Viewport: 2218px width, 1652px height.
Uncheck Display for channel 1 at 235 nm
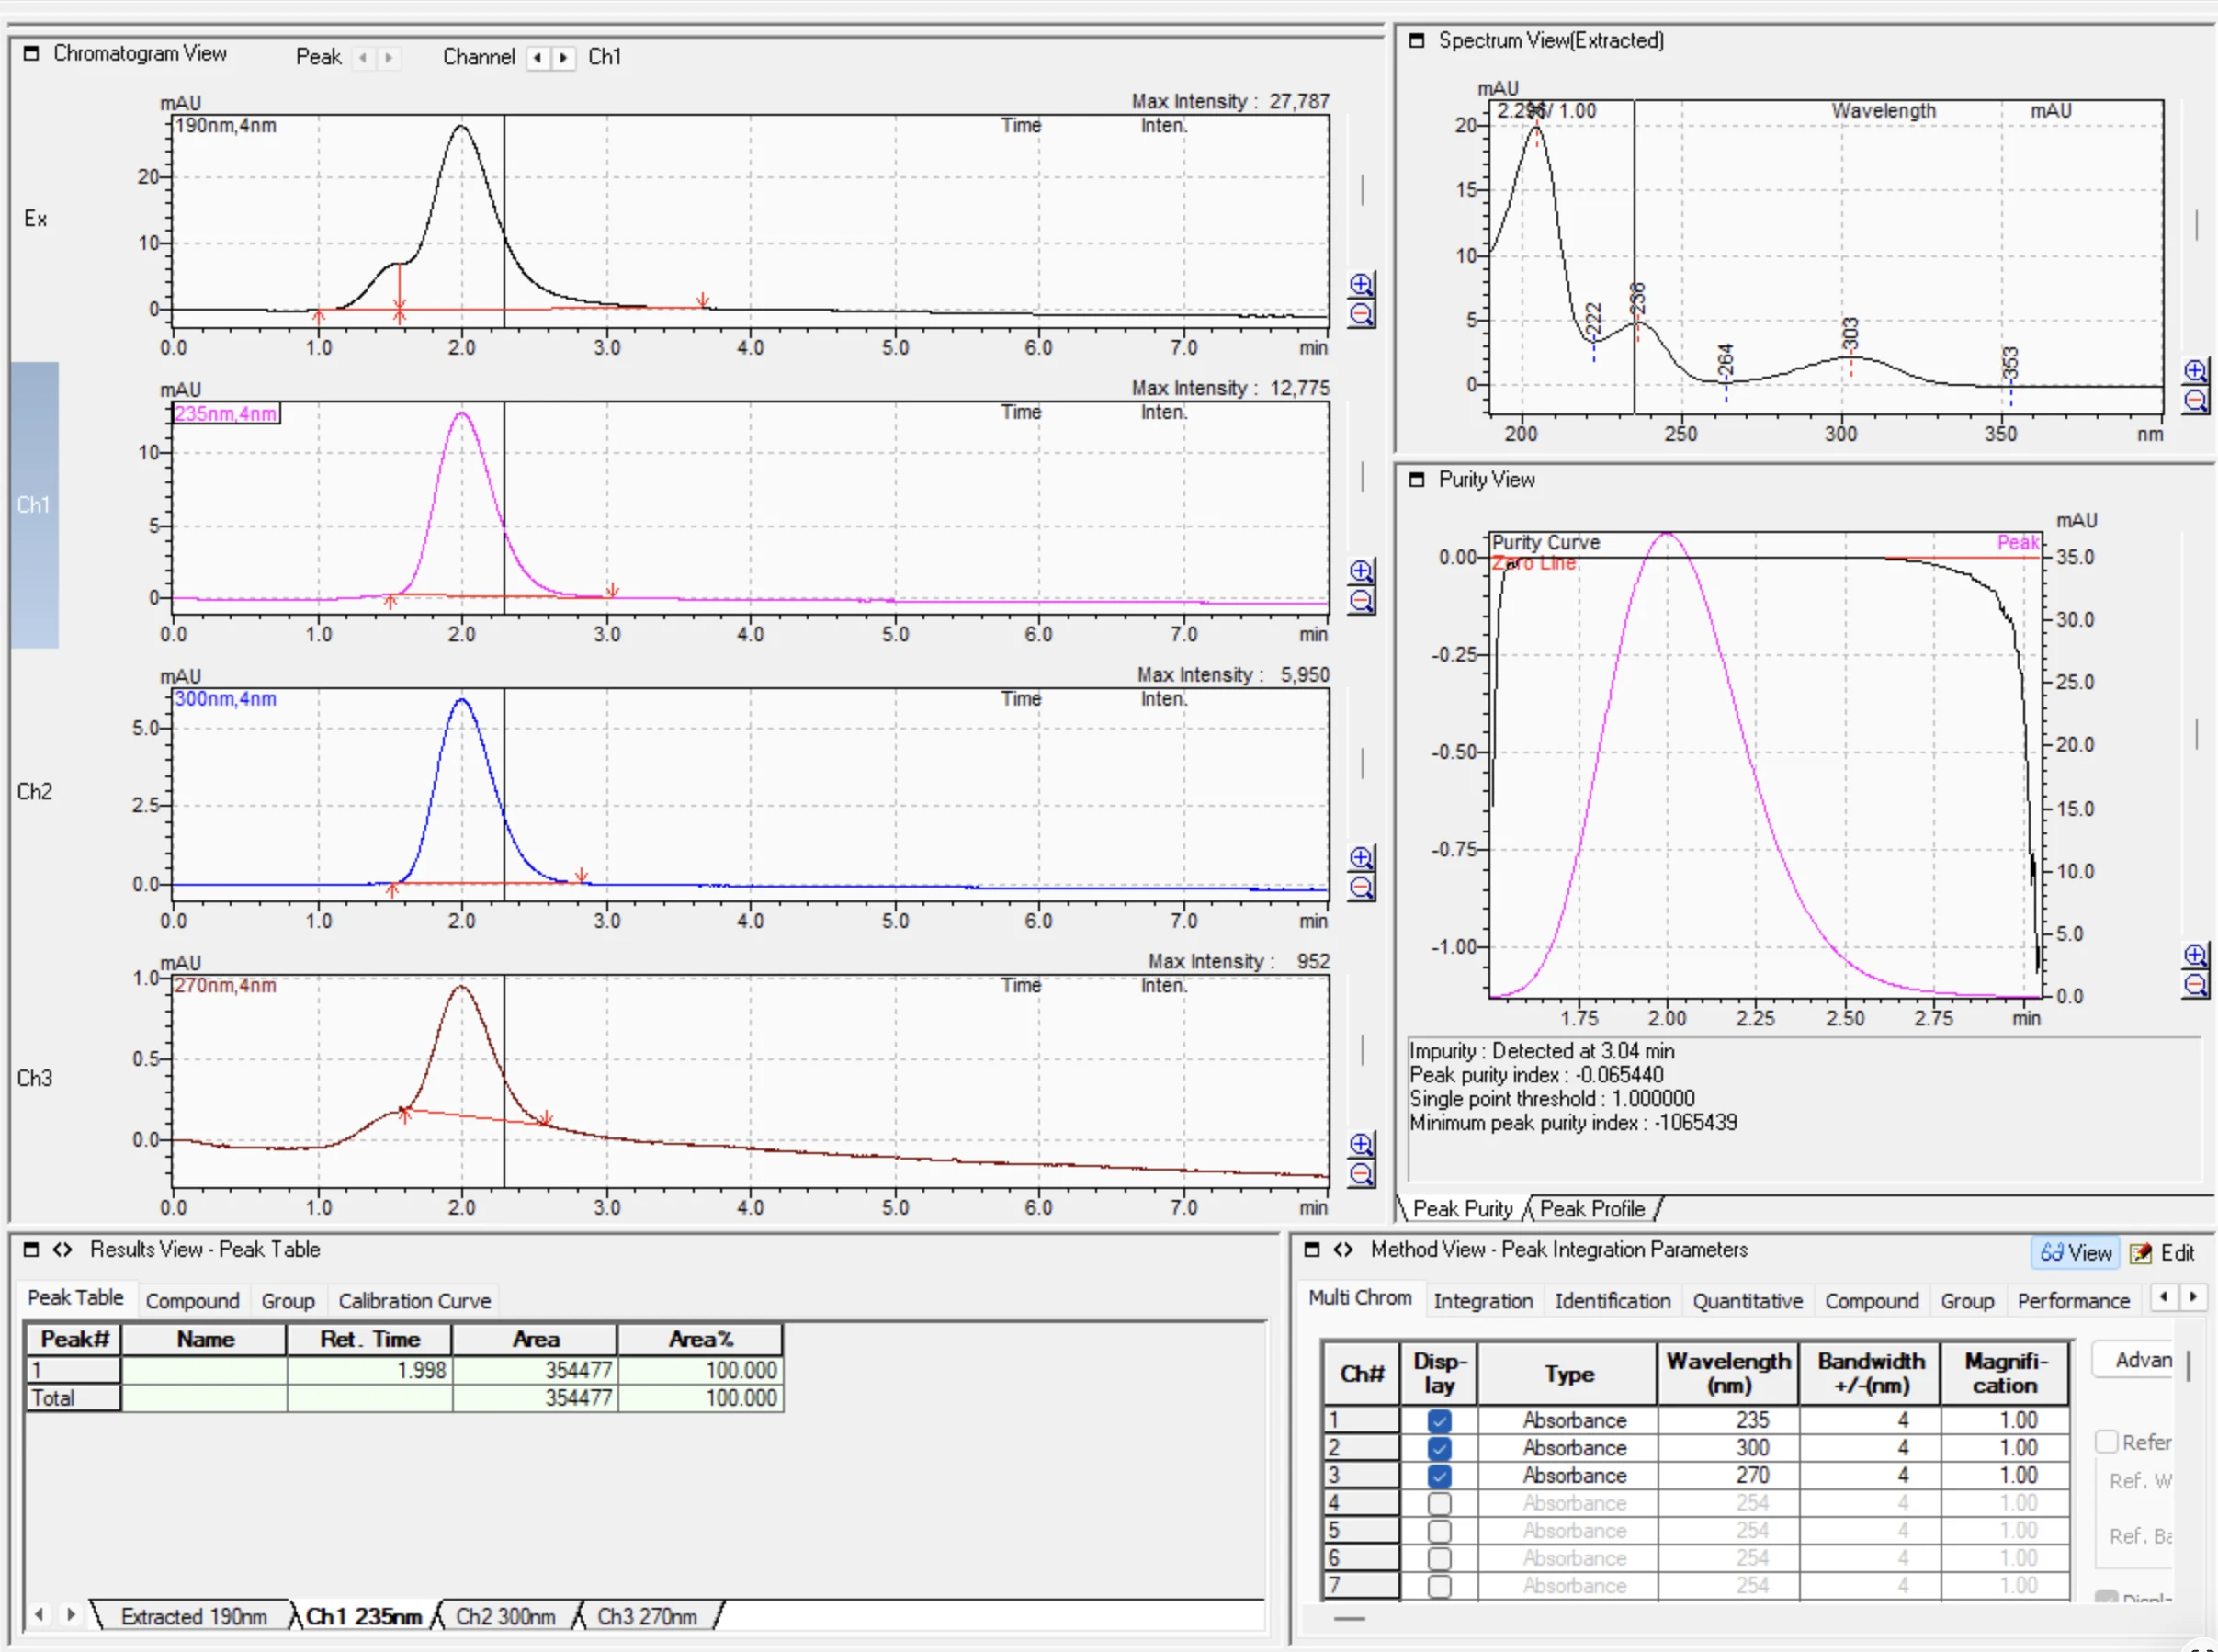[x=1439, y=1420]
